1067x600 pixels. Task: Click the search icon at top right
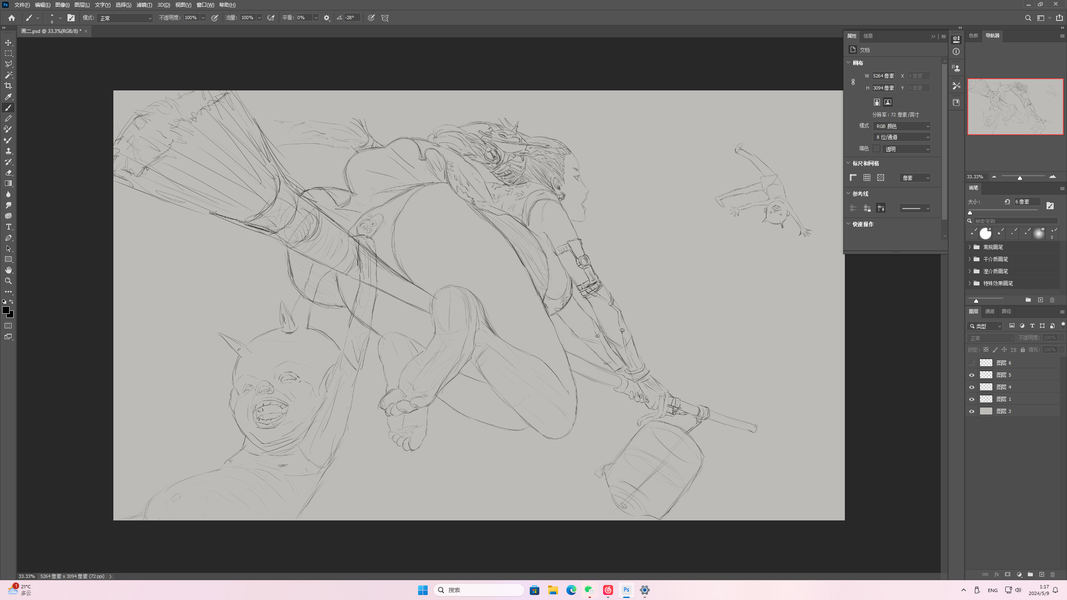pyautogui.click(x=1028, y=18)
